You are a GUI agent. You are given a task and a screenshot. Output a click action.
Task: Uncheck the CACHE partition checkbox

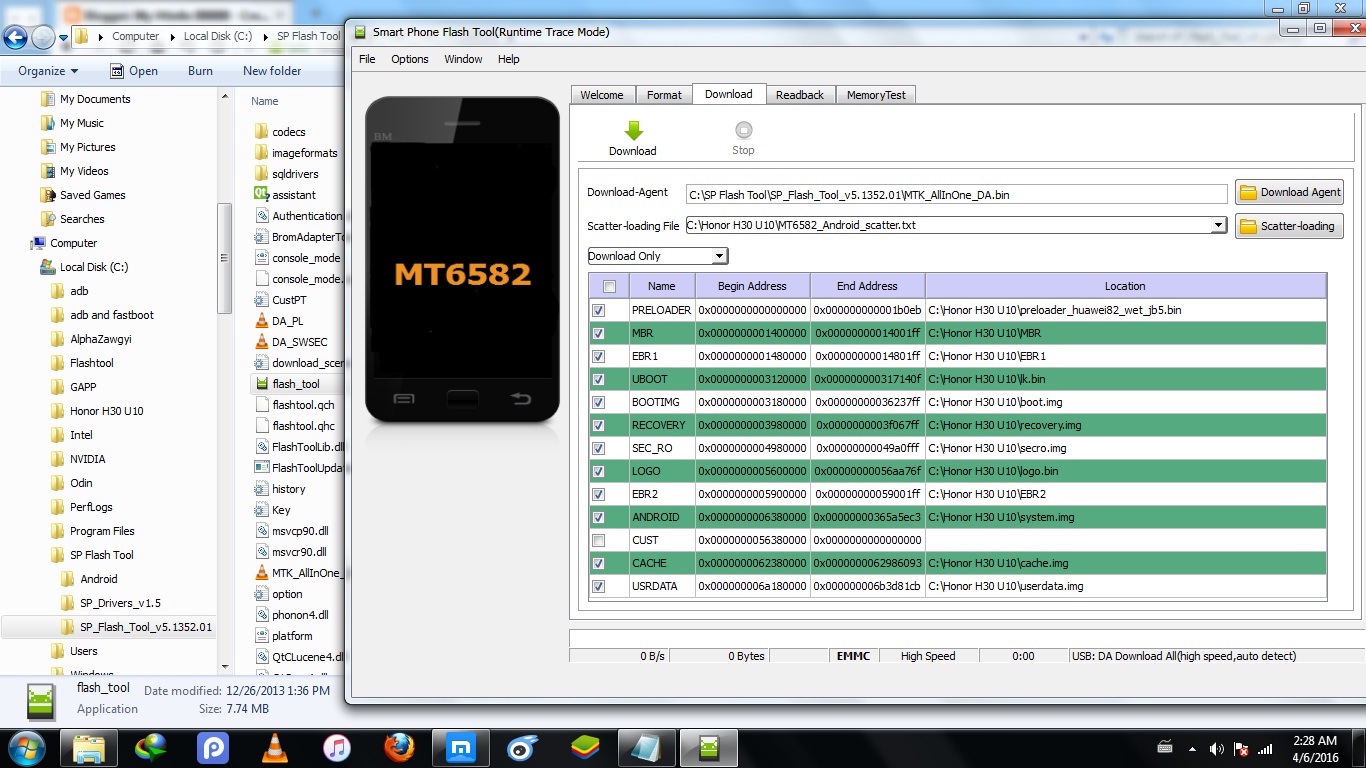pyautogui.click(x=598, y=563)
